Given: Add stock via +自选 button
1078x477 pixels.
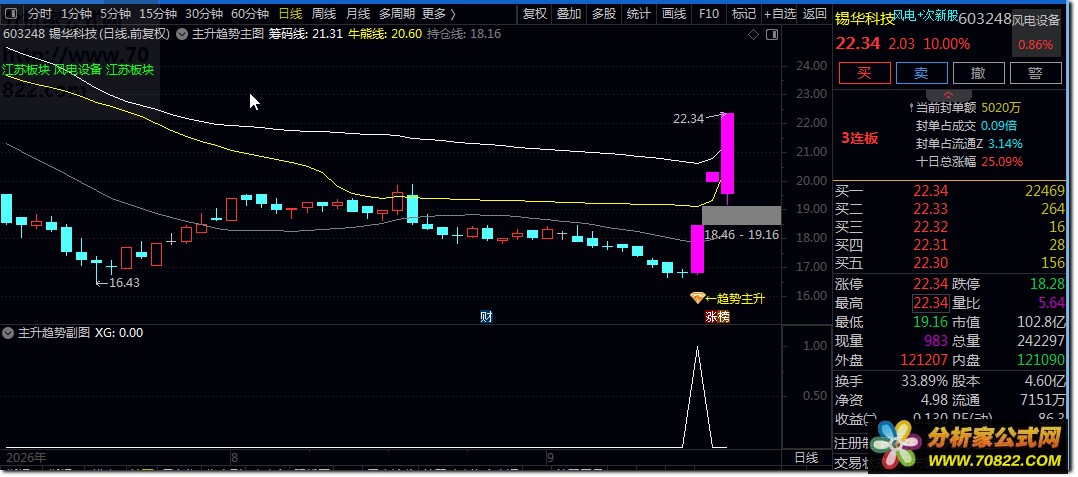Looking at the screenshot, I should tap(780, 14).
